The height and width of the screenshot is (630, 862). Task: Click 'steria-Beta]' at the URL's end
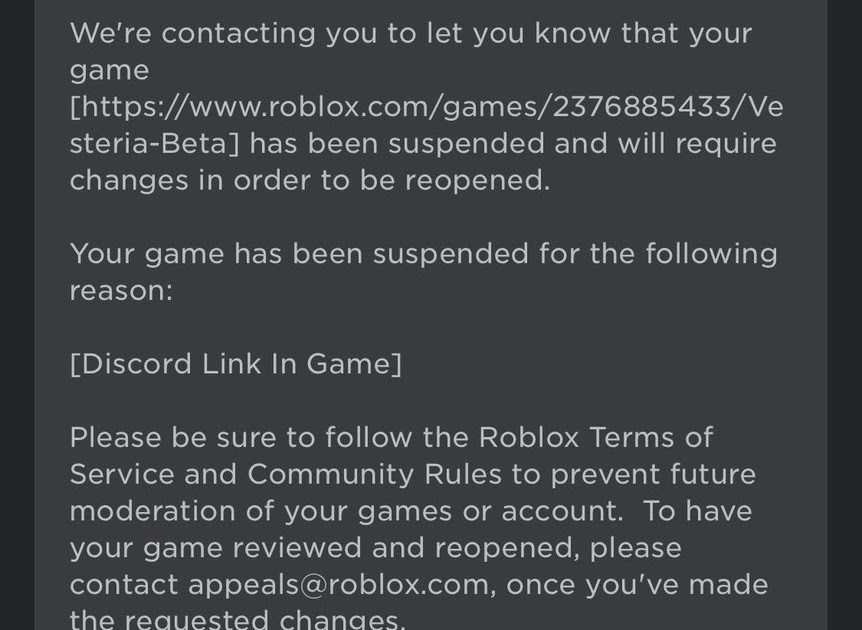[x=155, y=143]
